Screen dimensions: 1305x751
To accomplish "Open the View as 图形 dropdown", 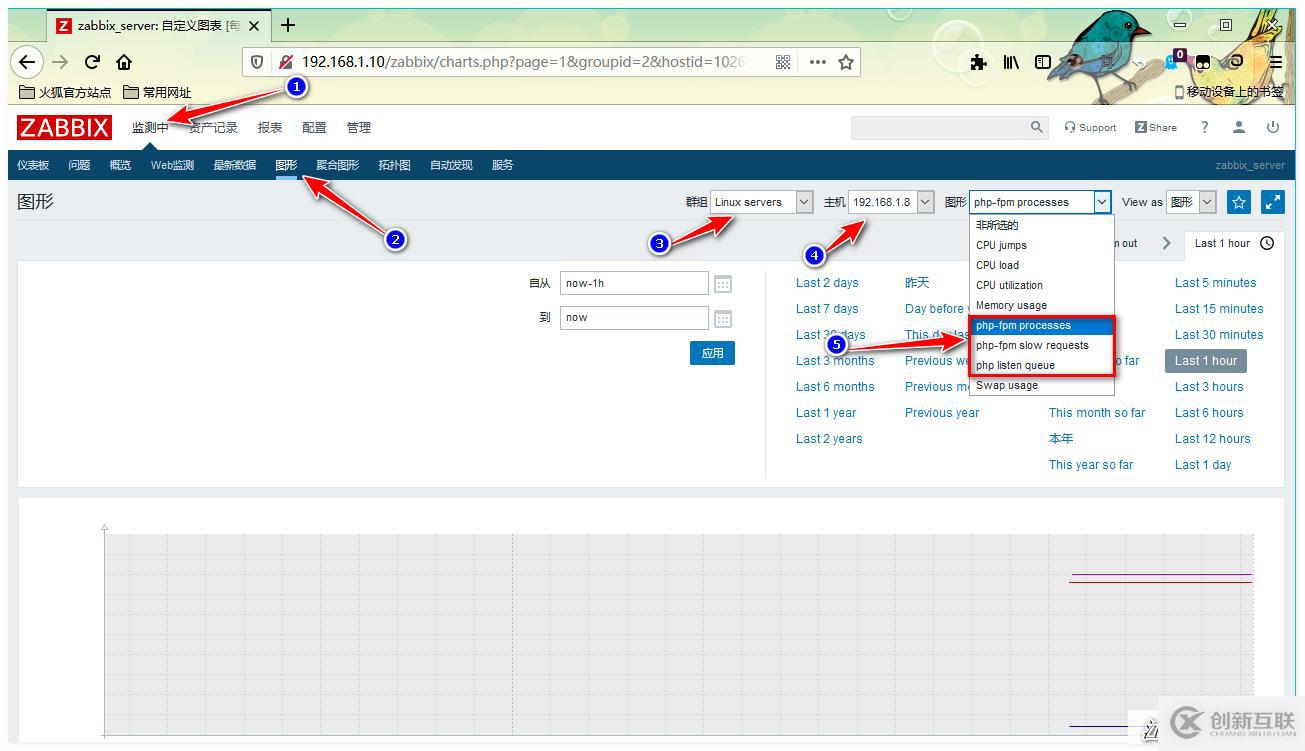I will pos(1205,202).
